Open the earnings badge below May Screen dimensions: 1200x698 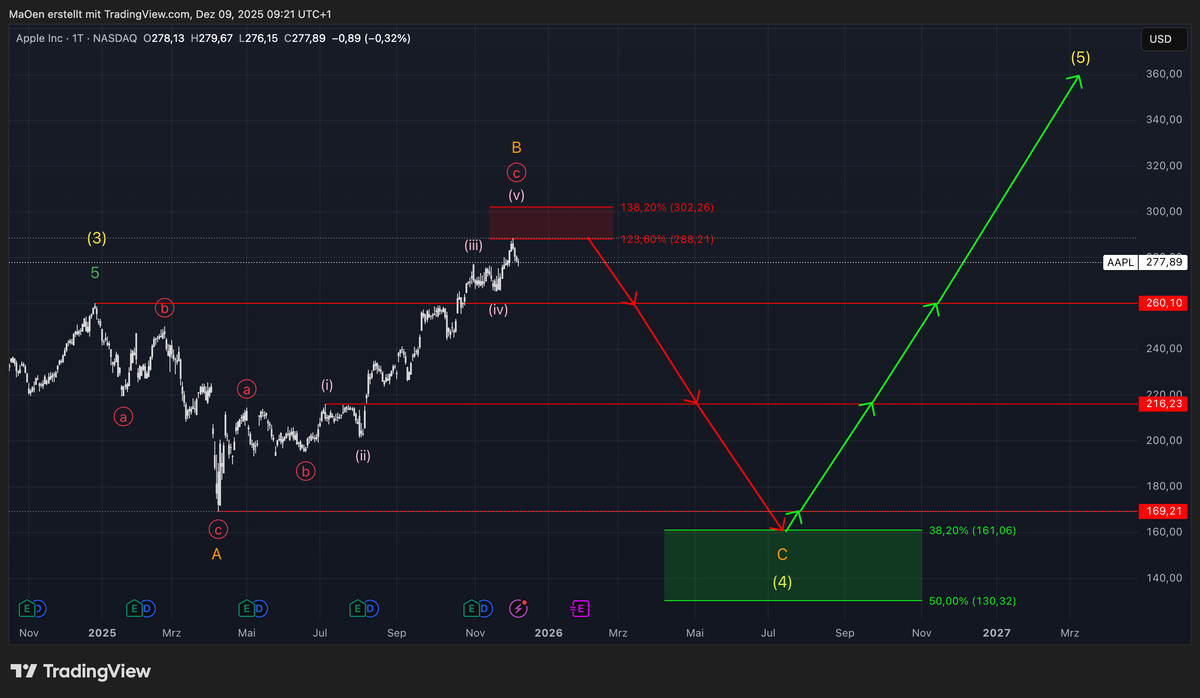[246, 608]
